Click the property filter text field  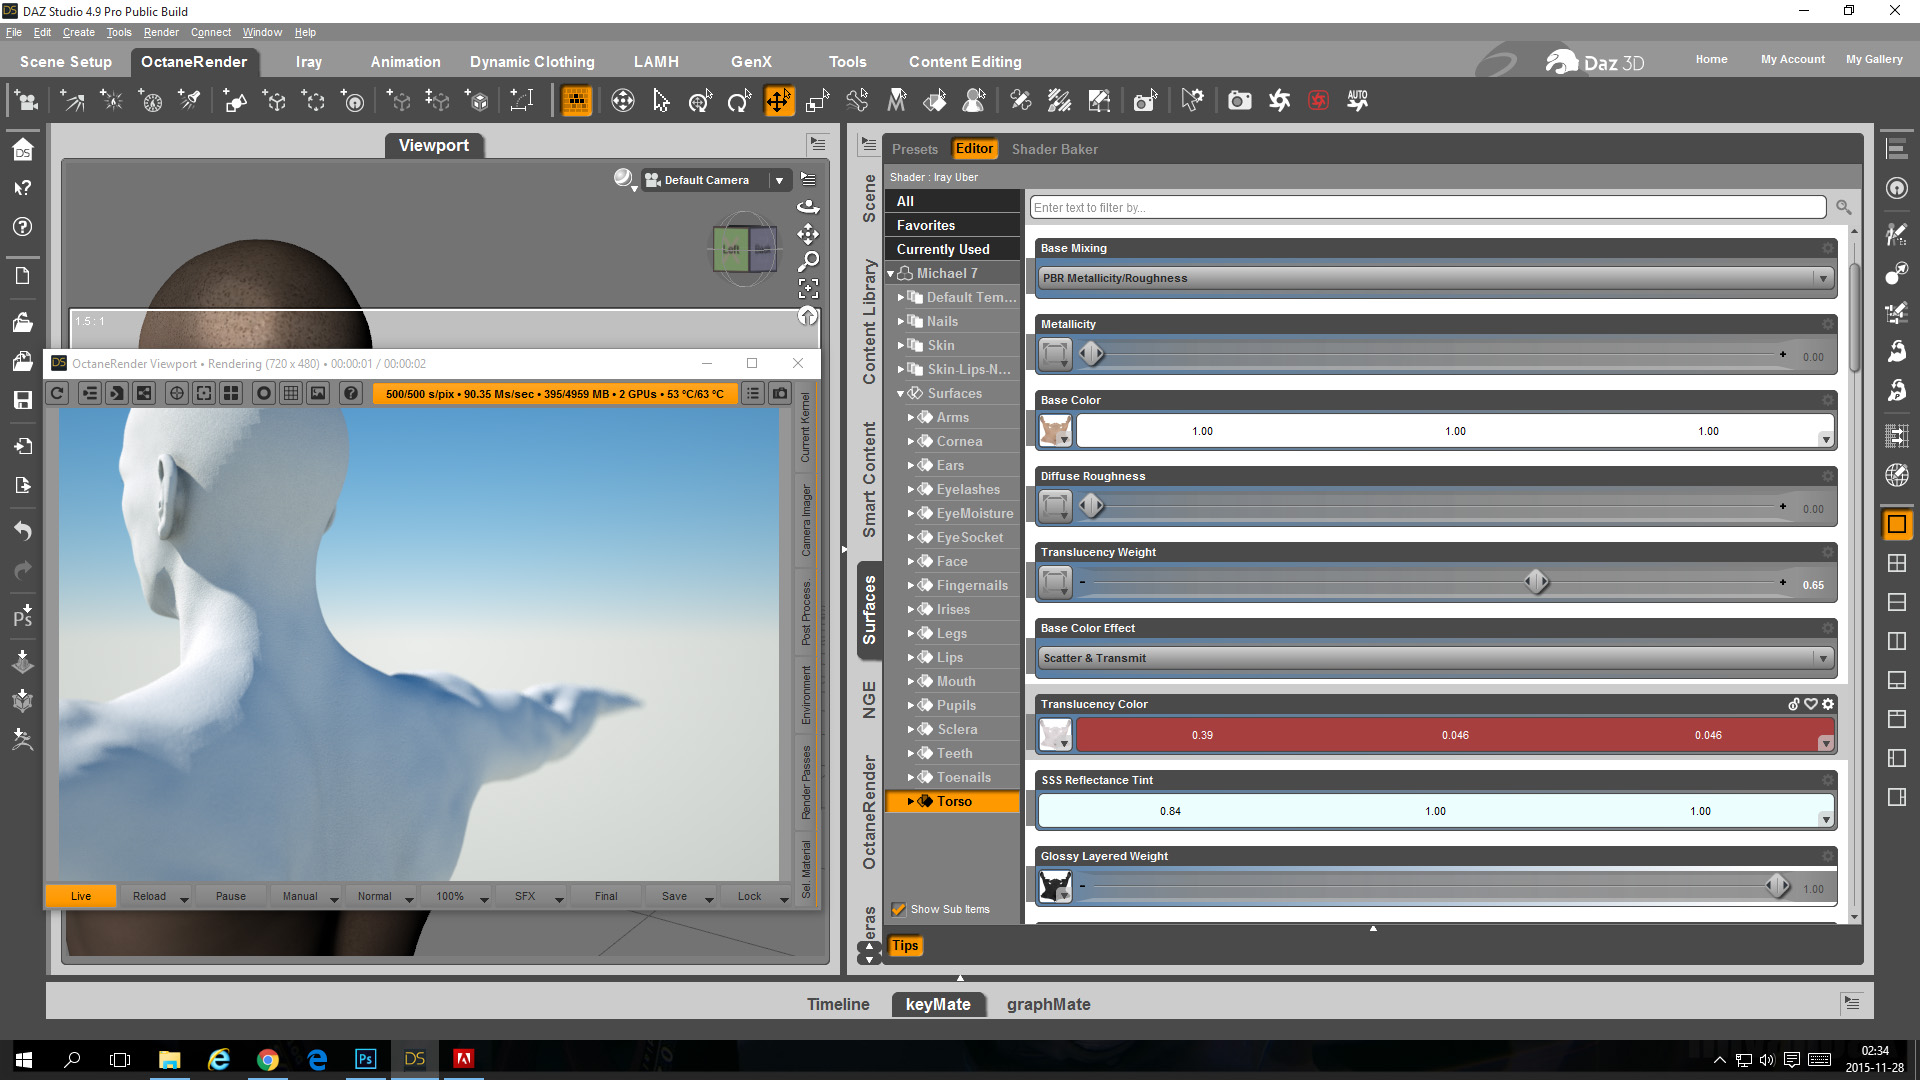pos(1428,207)
